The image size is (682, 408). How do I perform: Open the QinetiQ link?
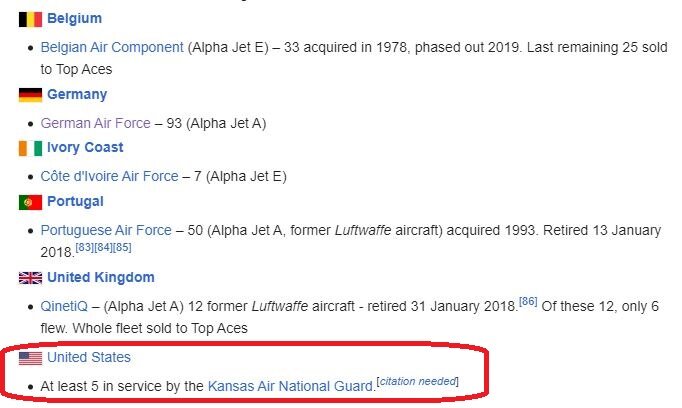coord(64,306)
